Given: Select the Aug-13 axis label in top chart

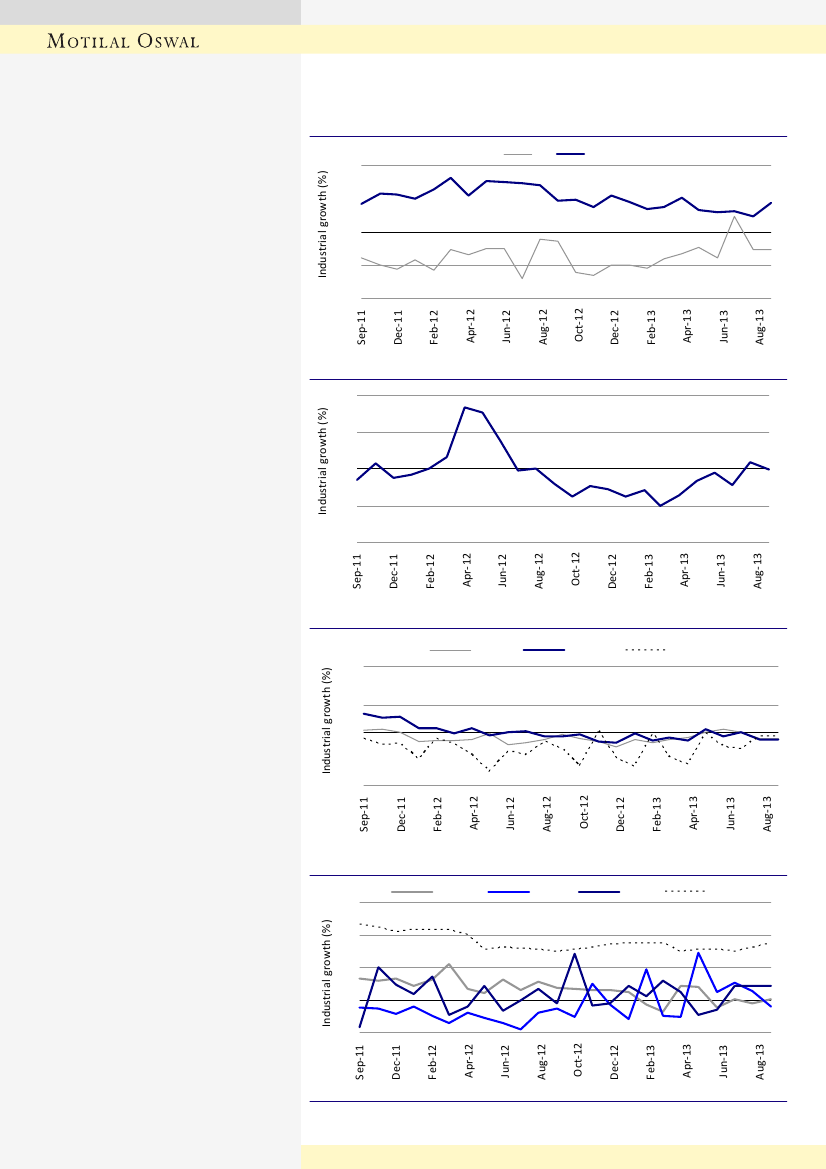Looking at the screenshot, I should (x=761, y=328).
